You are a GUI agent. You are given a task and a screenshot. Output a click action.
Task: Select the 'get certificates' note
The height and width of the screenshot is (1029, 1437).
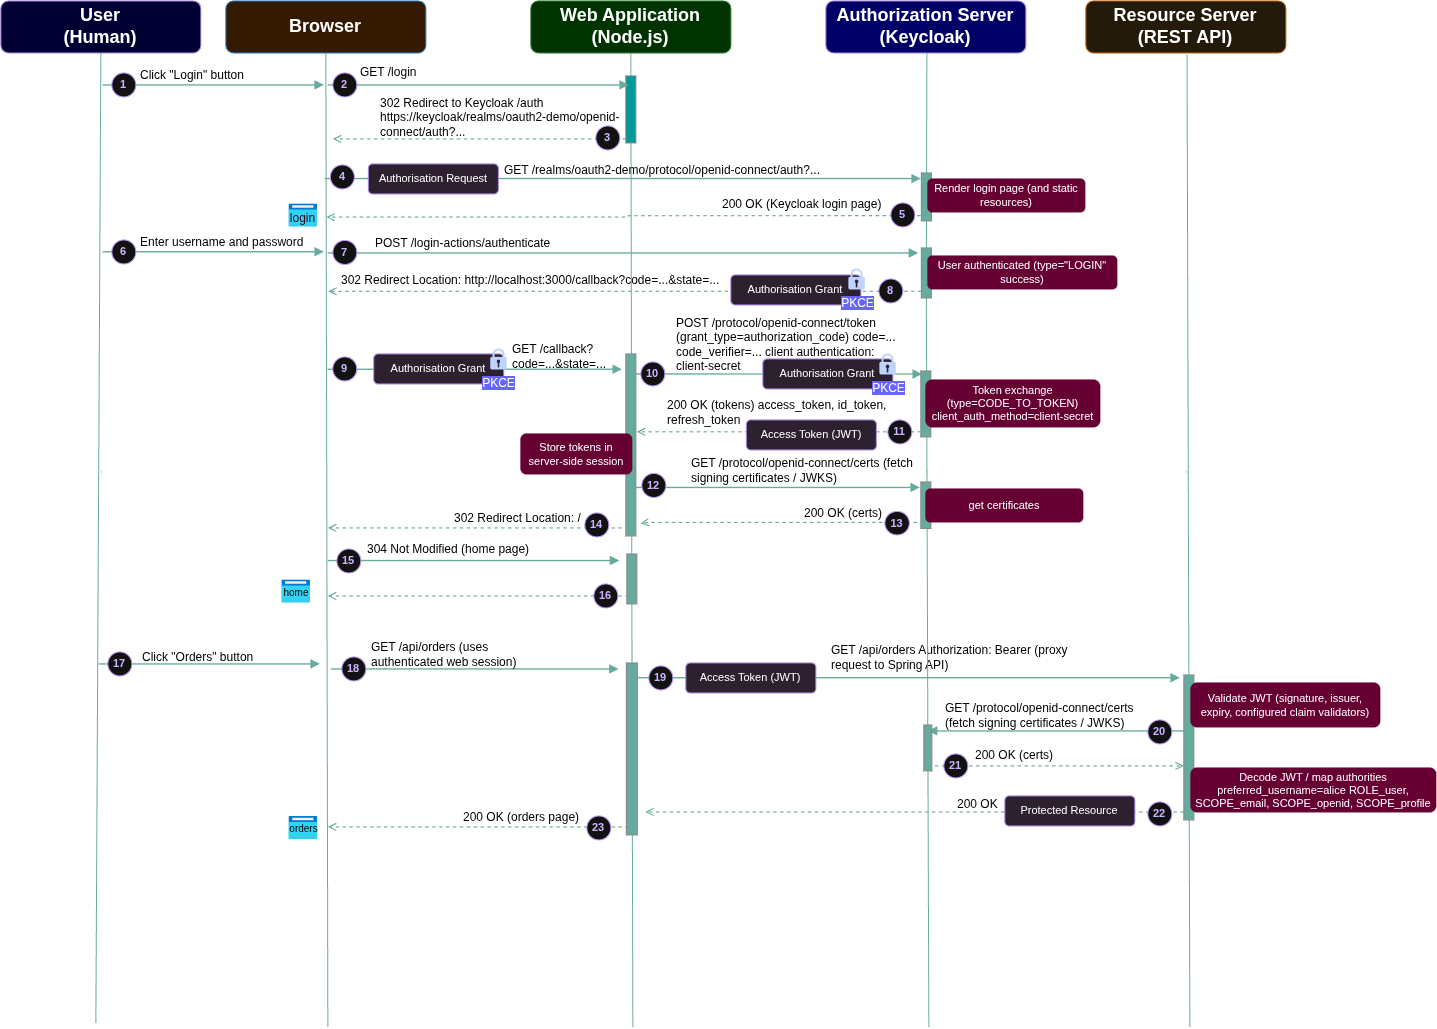point(1004,505)
